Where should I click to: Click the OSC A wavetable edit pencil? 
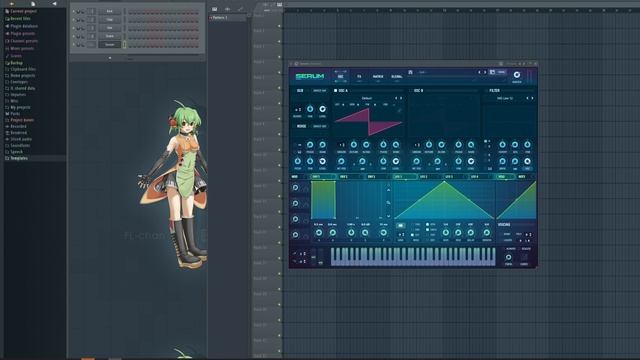click(400, 110)
